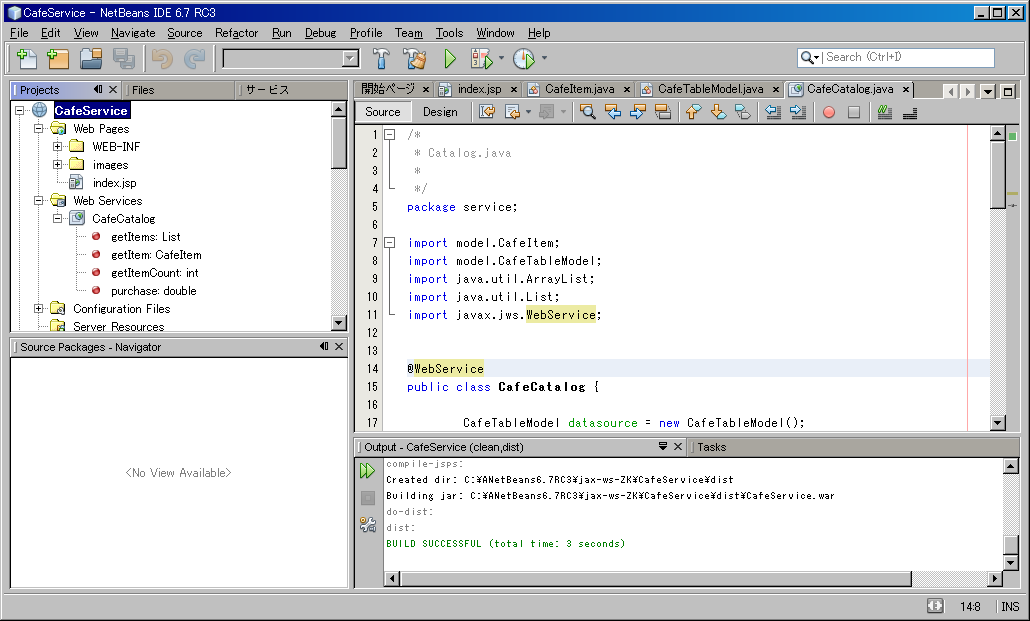1030x621 pixels.
Task: Click the Source view button
Action: 382,112
